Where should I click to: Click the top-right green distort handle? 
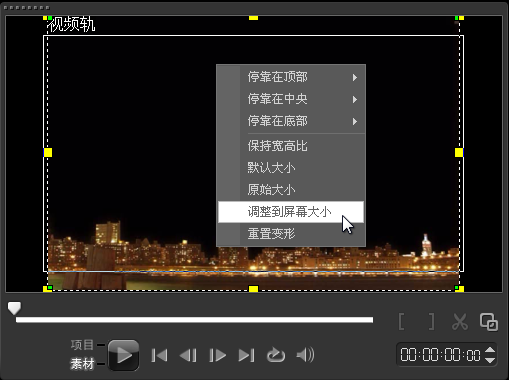coord(457,18)
